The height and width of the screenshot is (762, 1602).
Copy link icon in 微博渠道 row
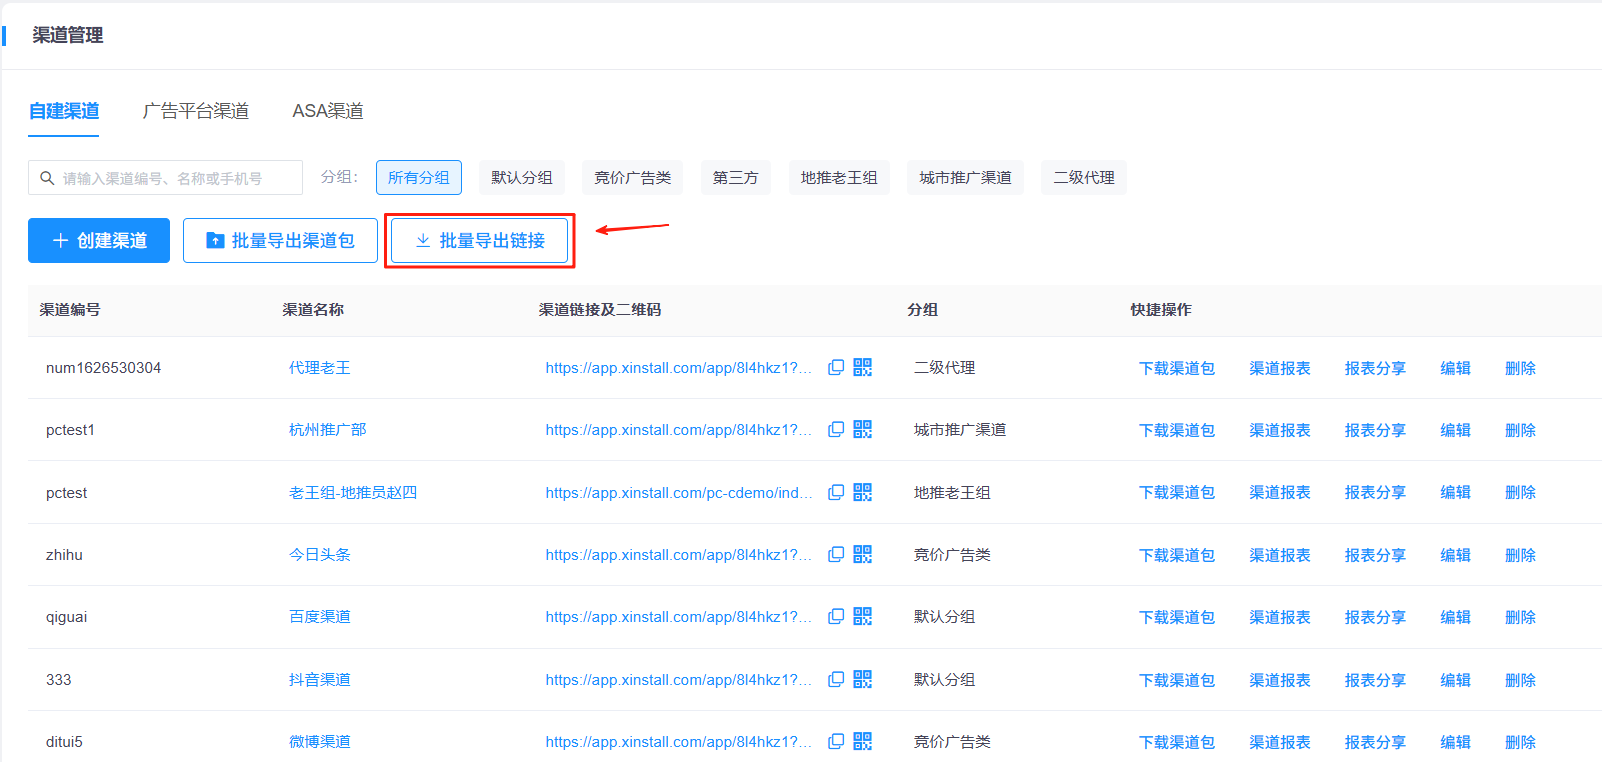click(836, 741)
